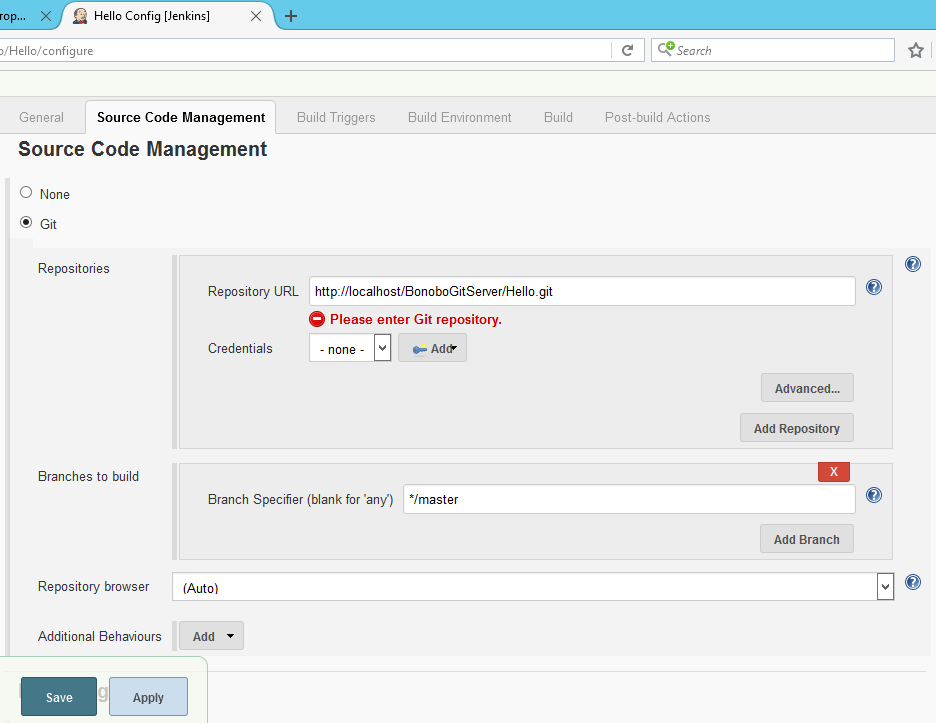Click the 'Repositories' label
This screenshot has height=723, width=936.
pos(73,268)
